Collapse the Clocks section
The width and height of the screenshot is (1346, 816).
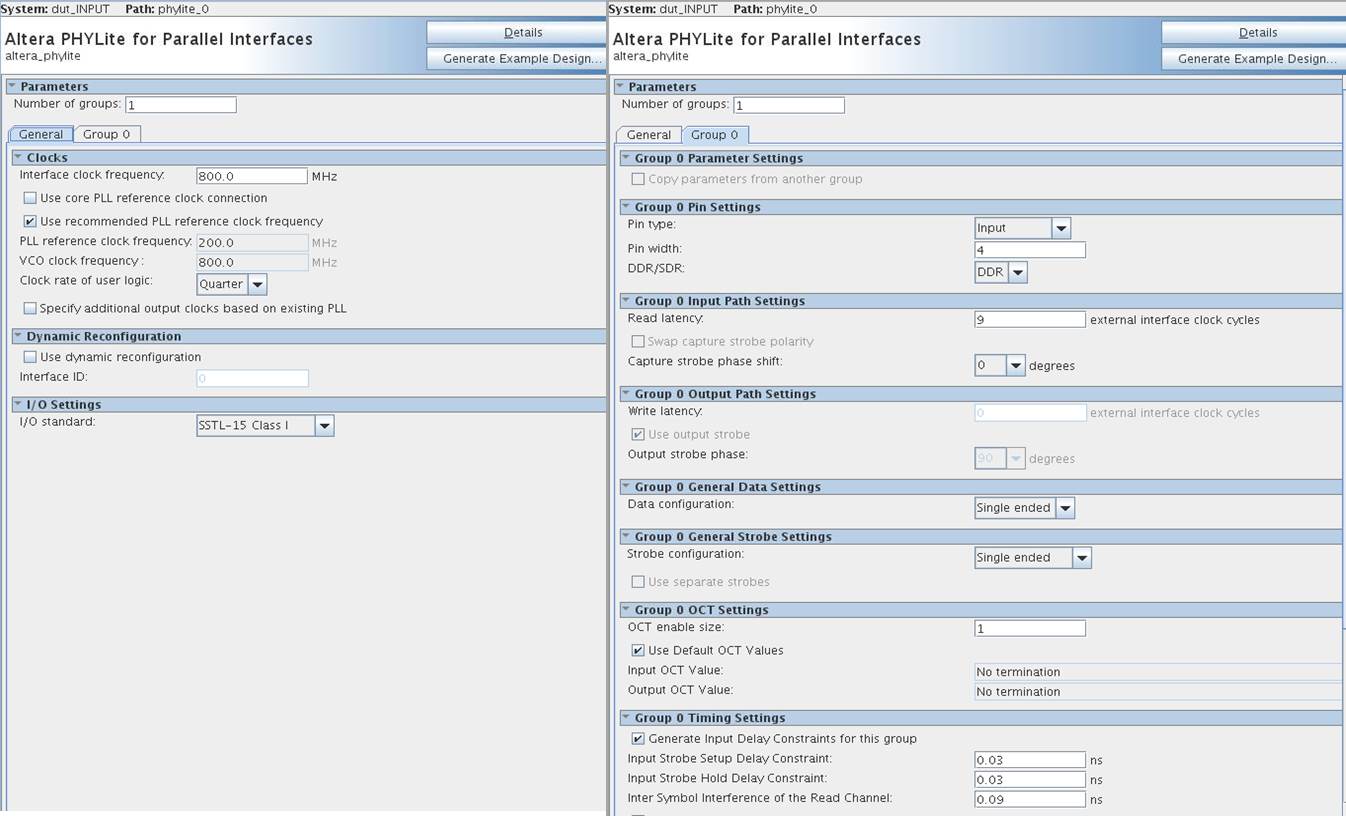point(18,158)
